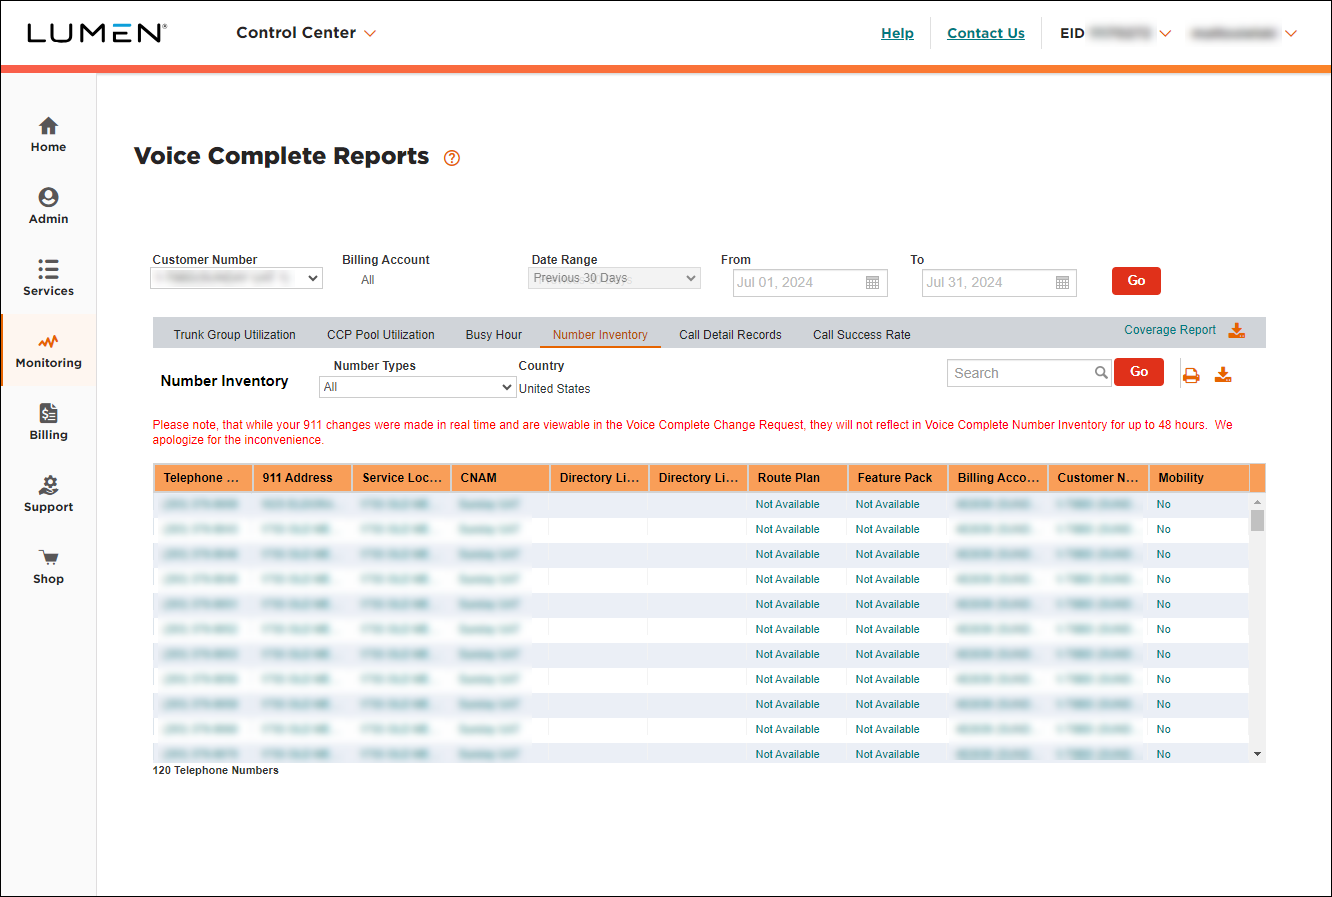
Task: Open the calendar picker for the From date
Action: [x=872, y=283]
